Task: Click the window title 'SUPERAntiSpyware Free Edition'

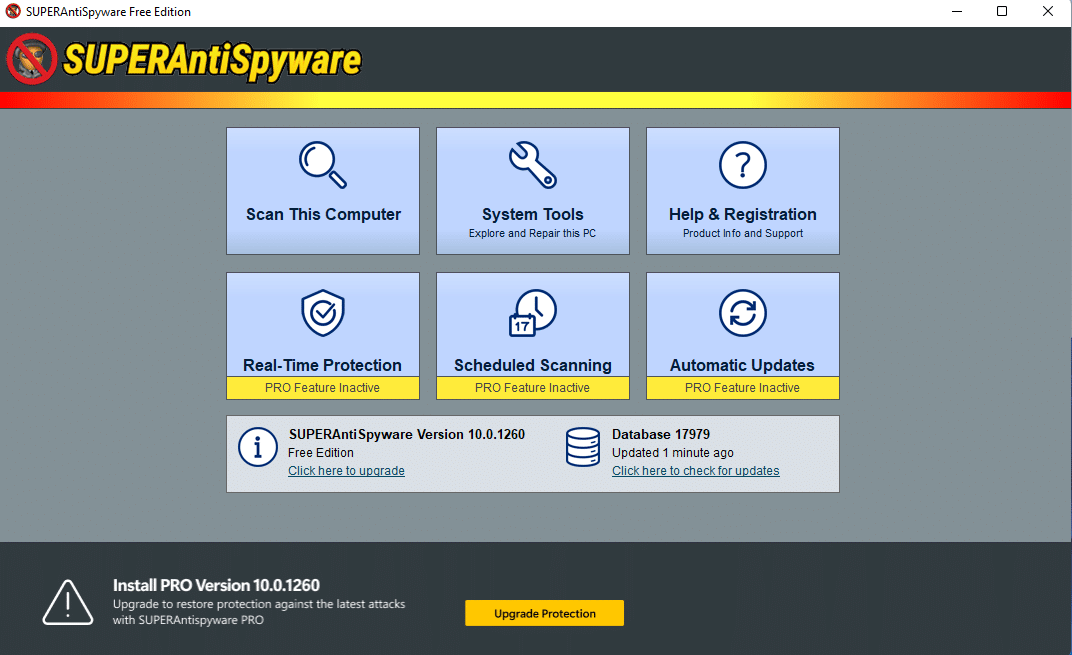Action: (x=108, y=12)
